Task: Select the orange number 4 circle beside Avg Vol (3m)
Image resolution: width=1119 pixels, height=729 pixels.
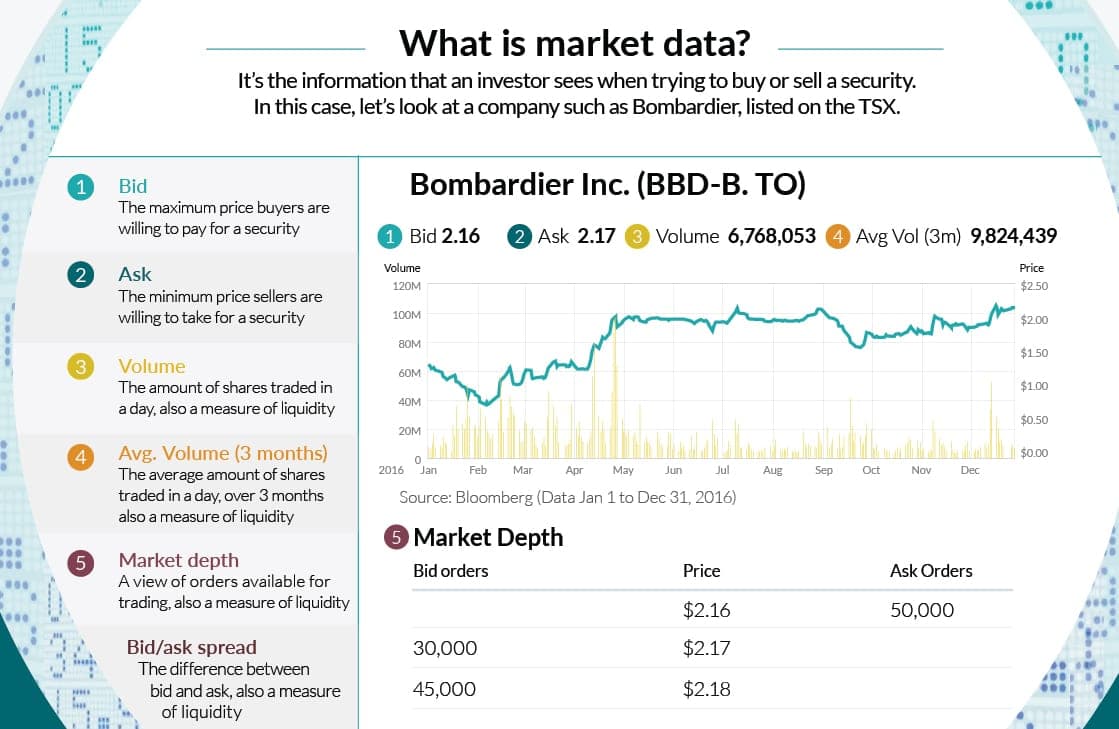Action: tap(838, 237)
